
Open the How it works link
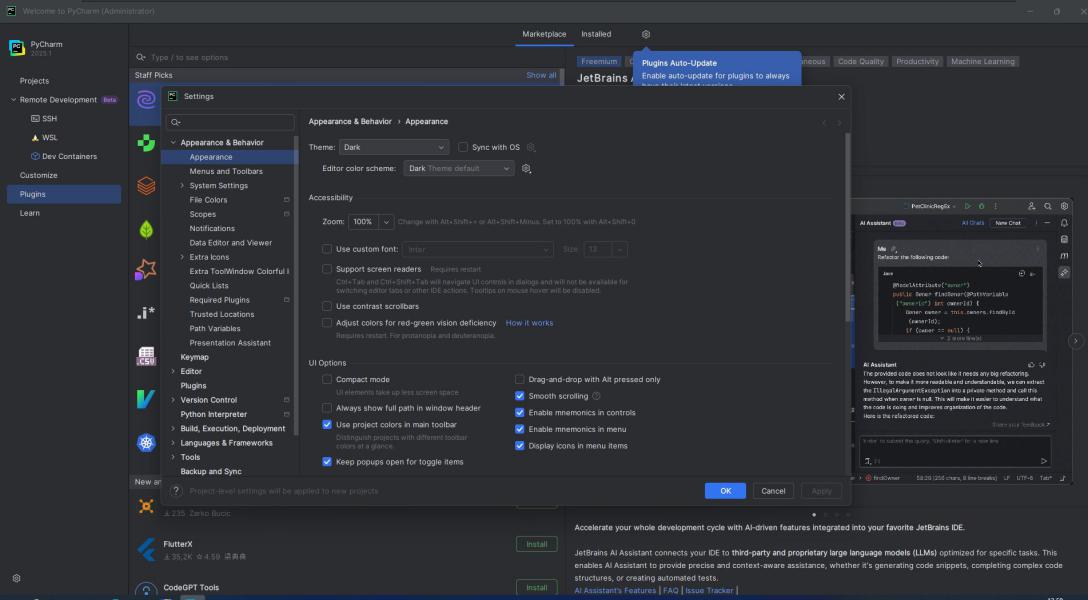pyautogui.click(x=529, y=323)
